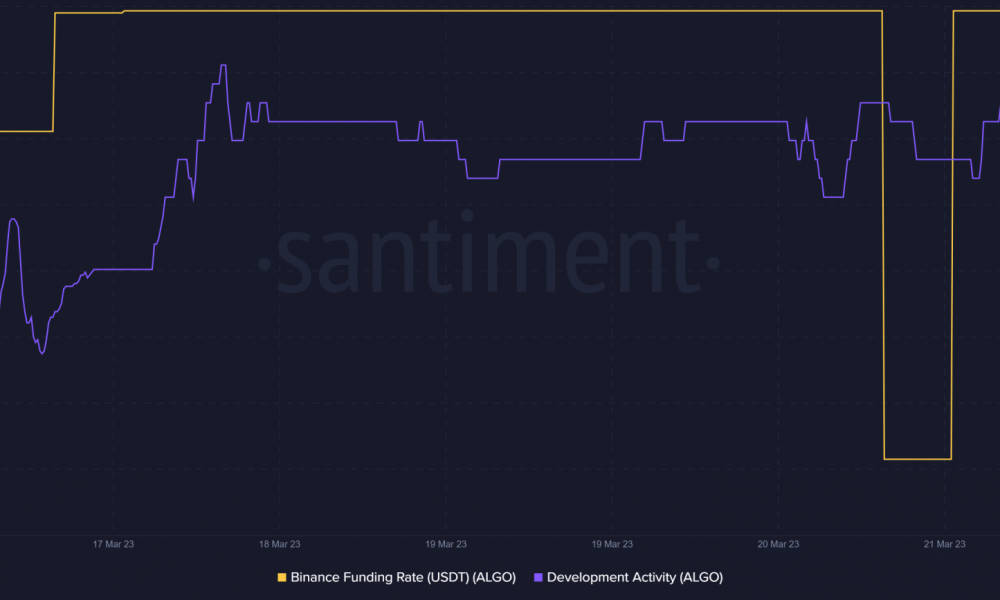
Task: Select the 20 Mar 23 axis date label
Action: pos(778,544)
